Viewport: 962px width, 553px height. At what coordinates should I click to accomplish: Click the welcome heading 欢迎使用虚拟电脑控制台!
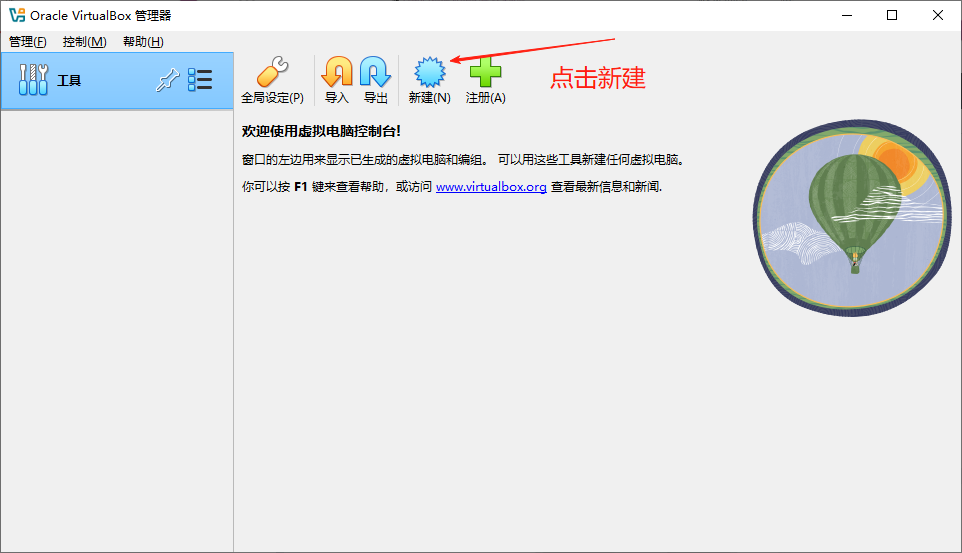coord(321,131)
